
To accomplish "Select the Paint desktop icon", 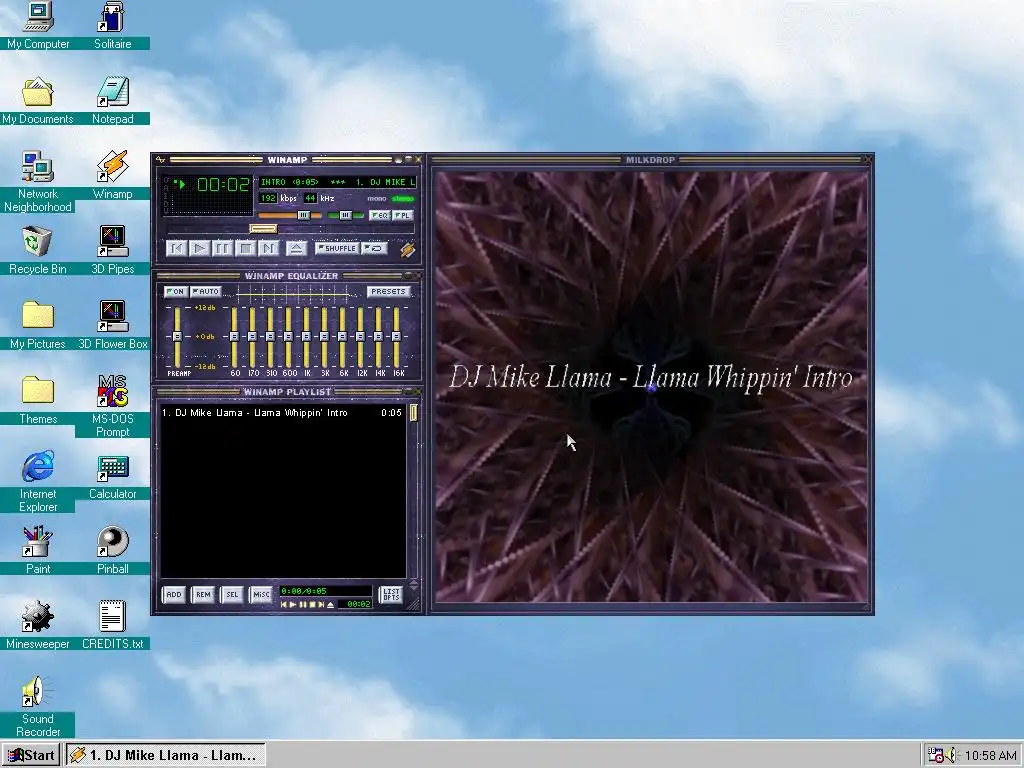I will 38,550.
